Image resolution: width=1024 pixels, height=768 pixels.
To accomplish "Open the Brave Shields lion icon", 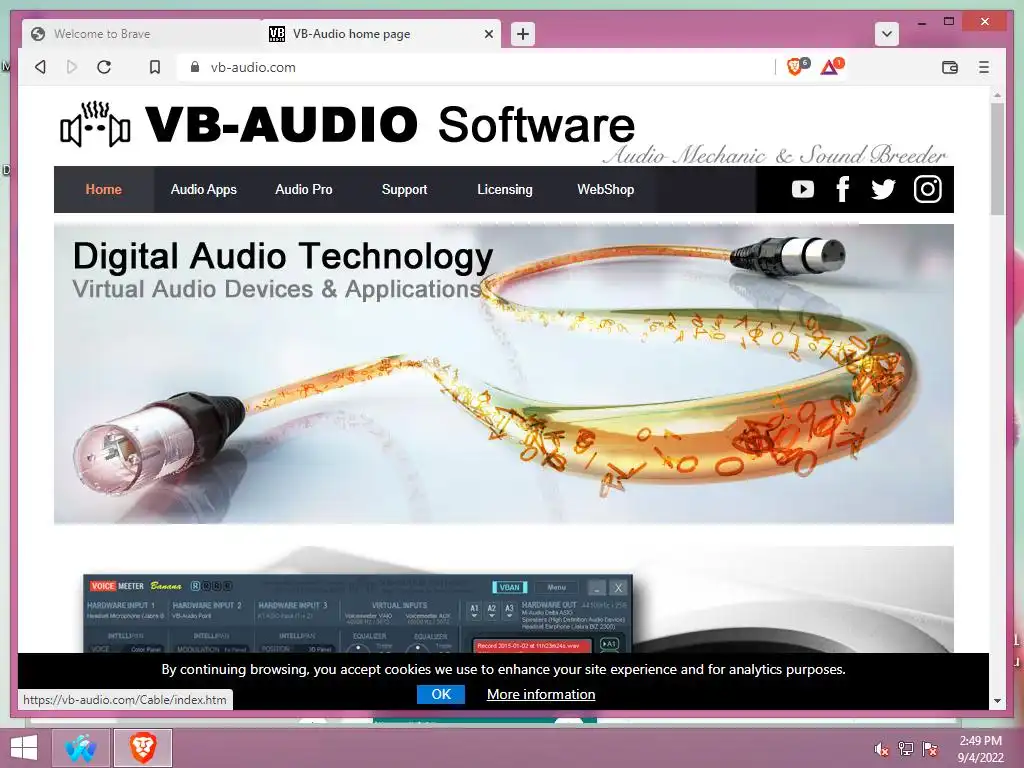I will pos(795,67).
